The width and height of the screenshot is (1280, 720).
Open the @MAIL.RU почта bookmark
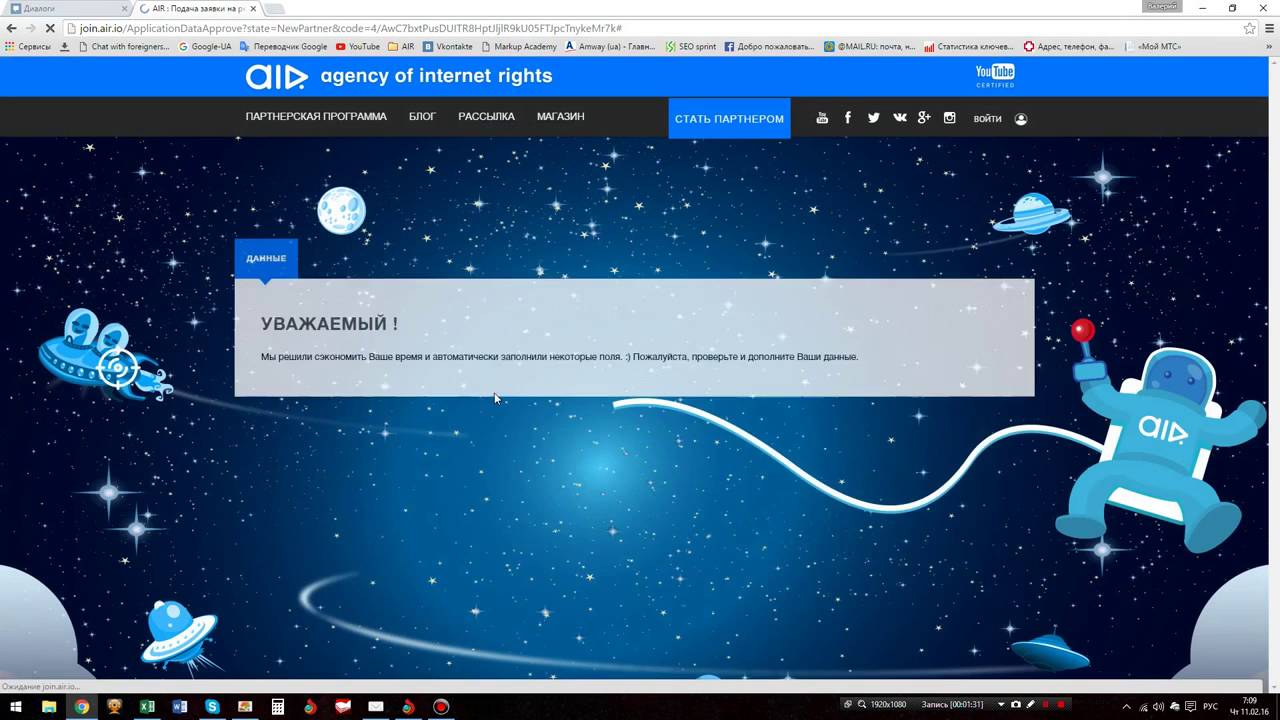pos(870,46)
